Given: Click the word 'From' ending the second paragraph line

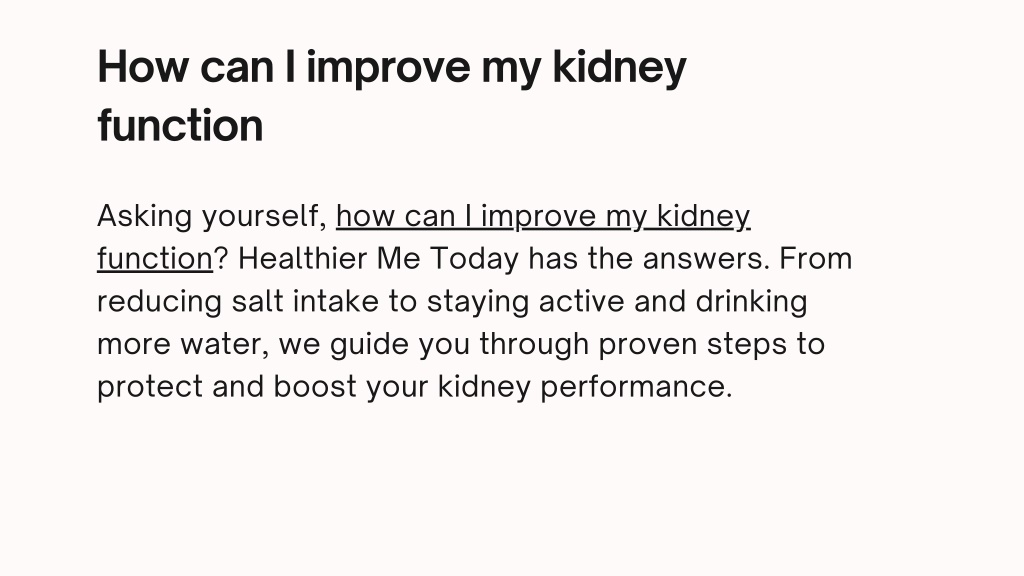Looking at the screenshot, I should point(816,259).
